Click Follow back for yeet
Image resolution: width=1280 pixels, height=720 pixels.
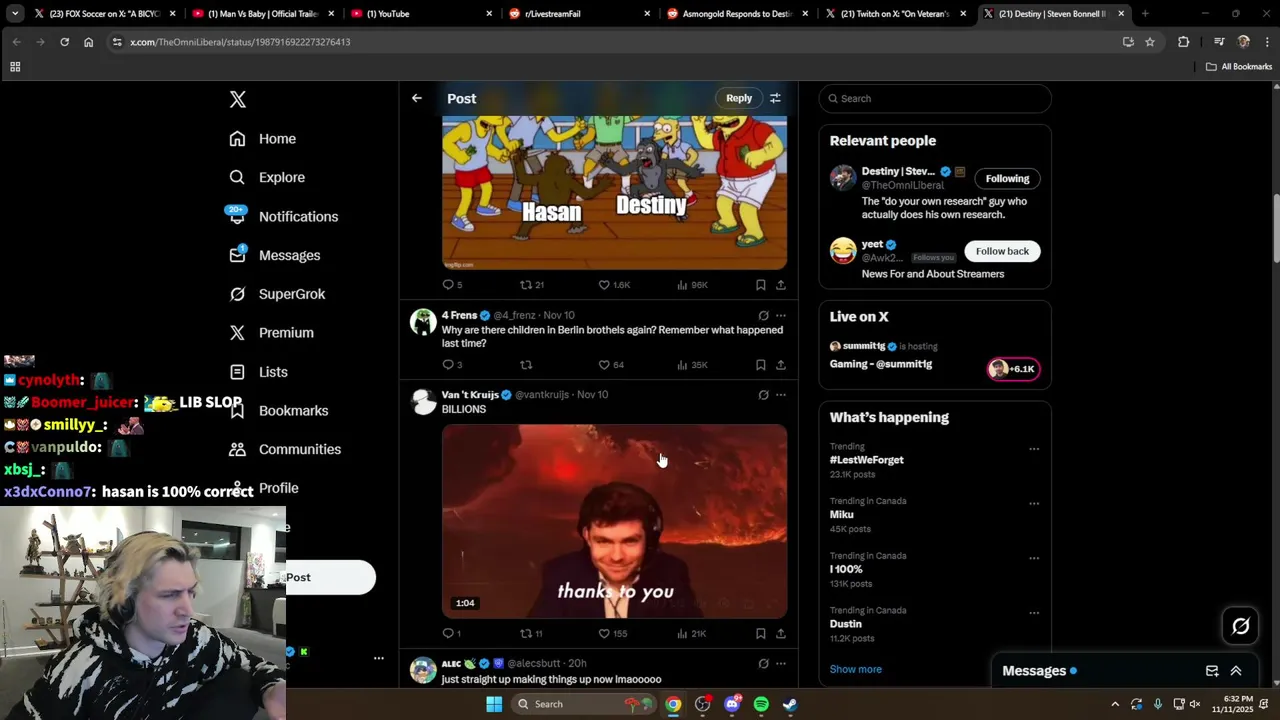(x=1002, y=251)
